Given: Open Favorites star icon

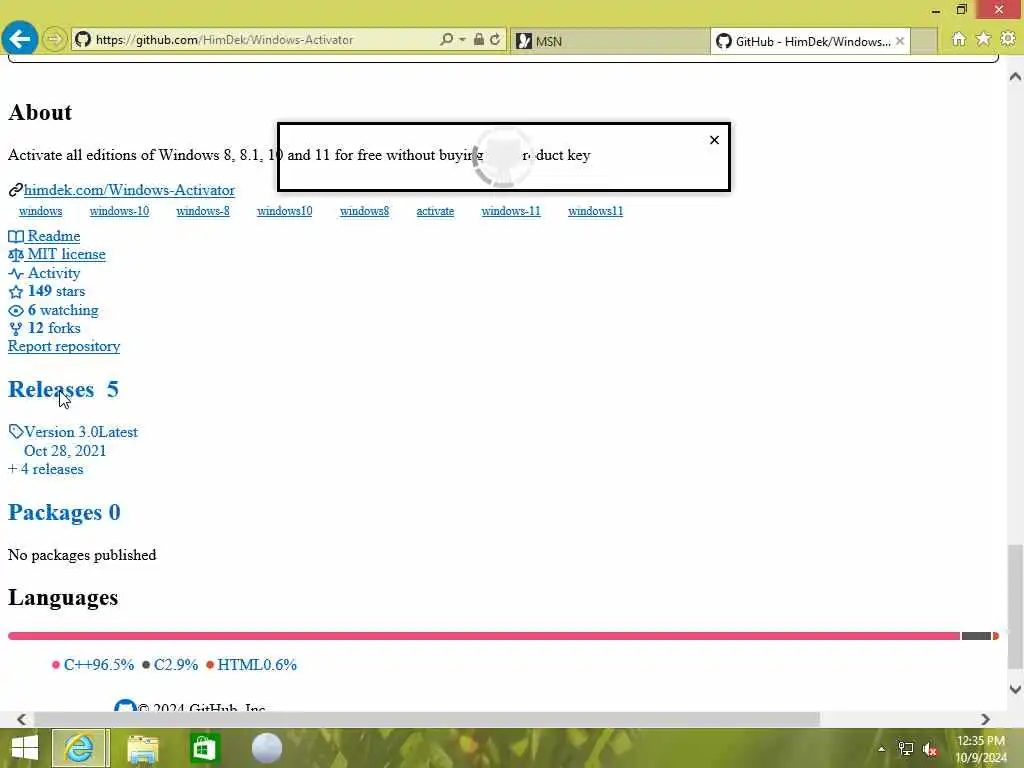Looking at the screenshot, I should 983,39.
